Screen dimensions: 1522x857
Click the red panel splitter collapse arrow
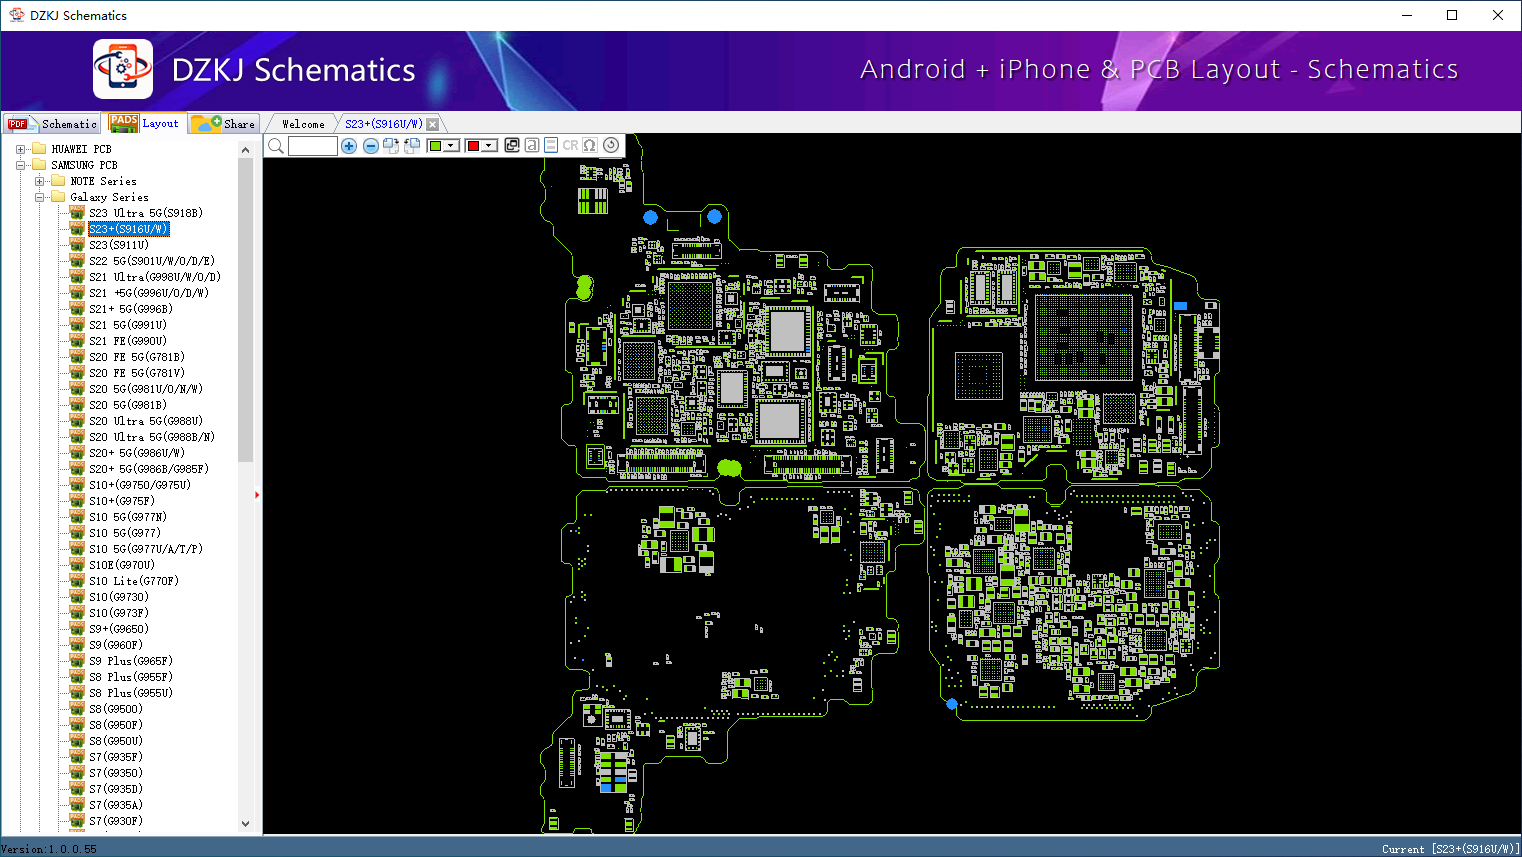pos(257,495)
